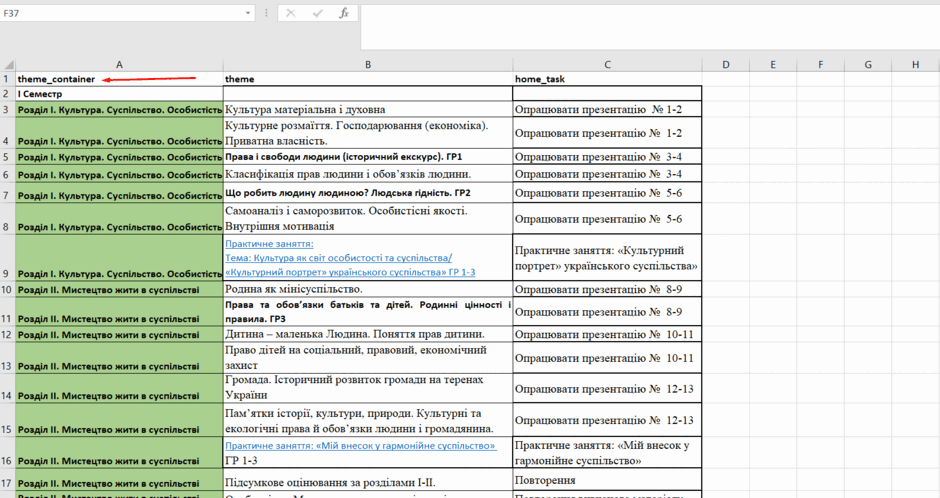Click 'Опрацювати презентацію № 3-4' in row 5
Viewport: 940px width, 498px height.
[x=607, y=157]
